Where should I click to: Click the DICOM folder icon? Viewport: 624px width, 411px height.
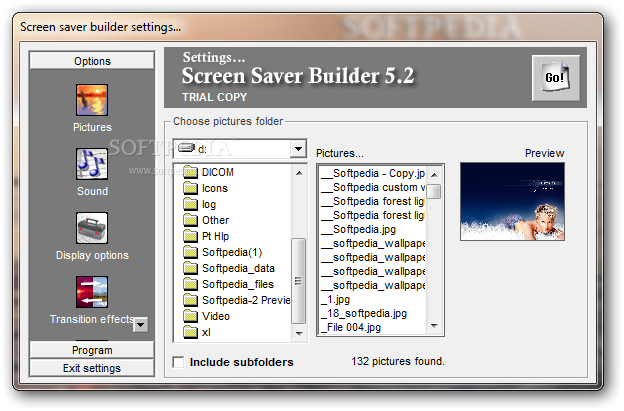click(191, 172)
